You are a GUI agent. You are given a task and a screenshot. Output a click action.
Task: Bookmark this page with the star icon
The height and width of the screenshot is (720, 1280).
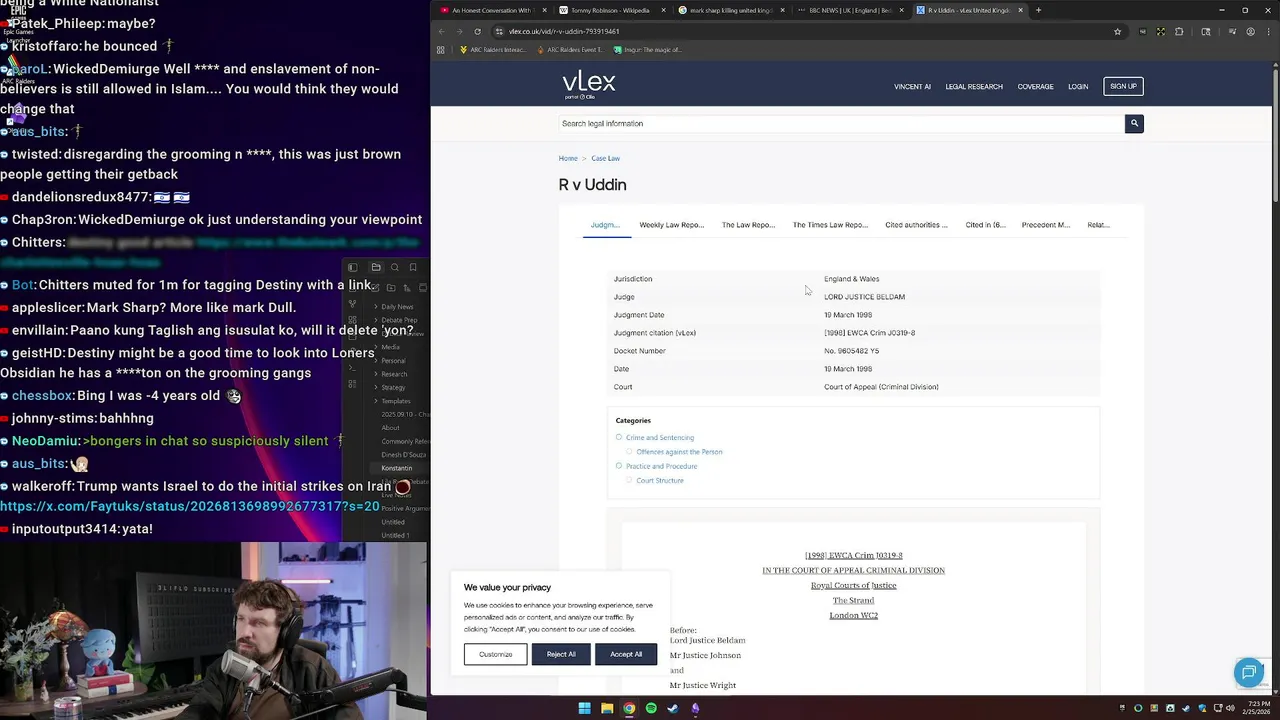pos(1117,31)
